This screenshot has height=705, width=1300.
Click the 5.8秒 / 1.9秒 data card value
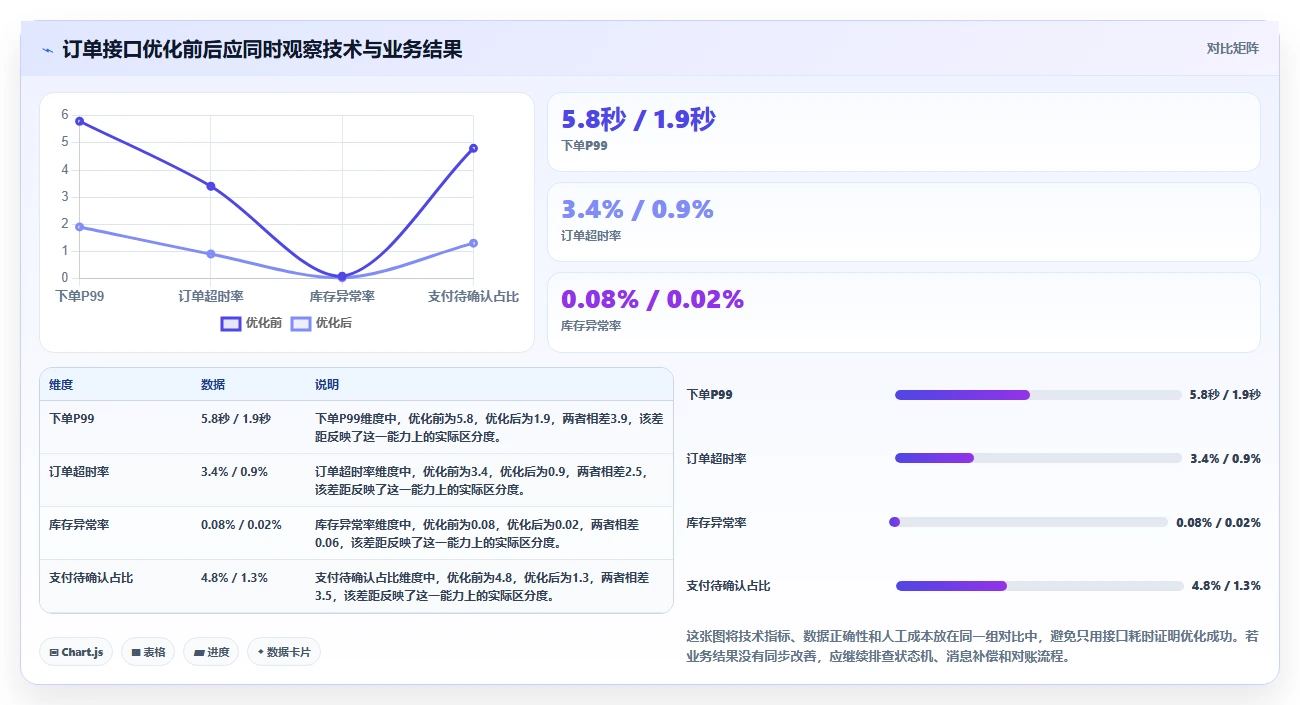tap(638, 120)
